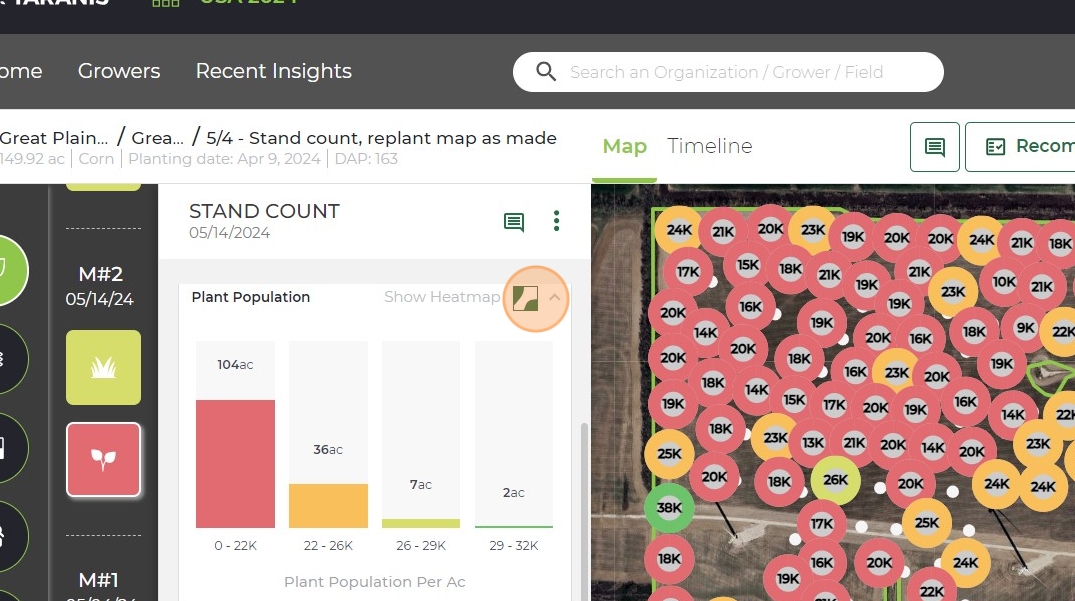Open the Recommendations button
Image resolution: width=1075 pixels, height=601 pixels.
[1020, 147]
